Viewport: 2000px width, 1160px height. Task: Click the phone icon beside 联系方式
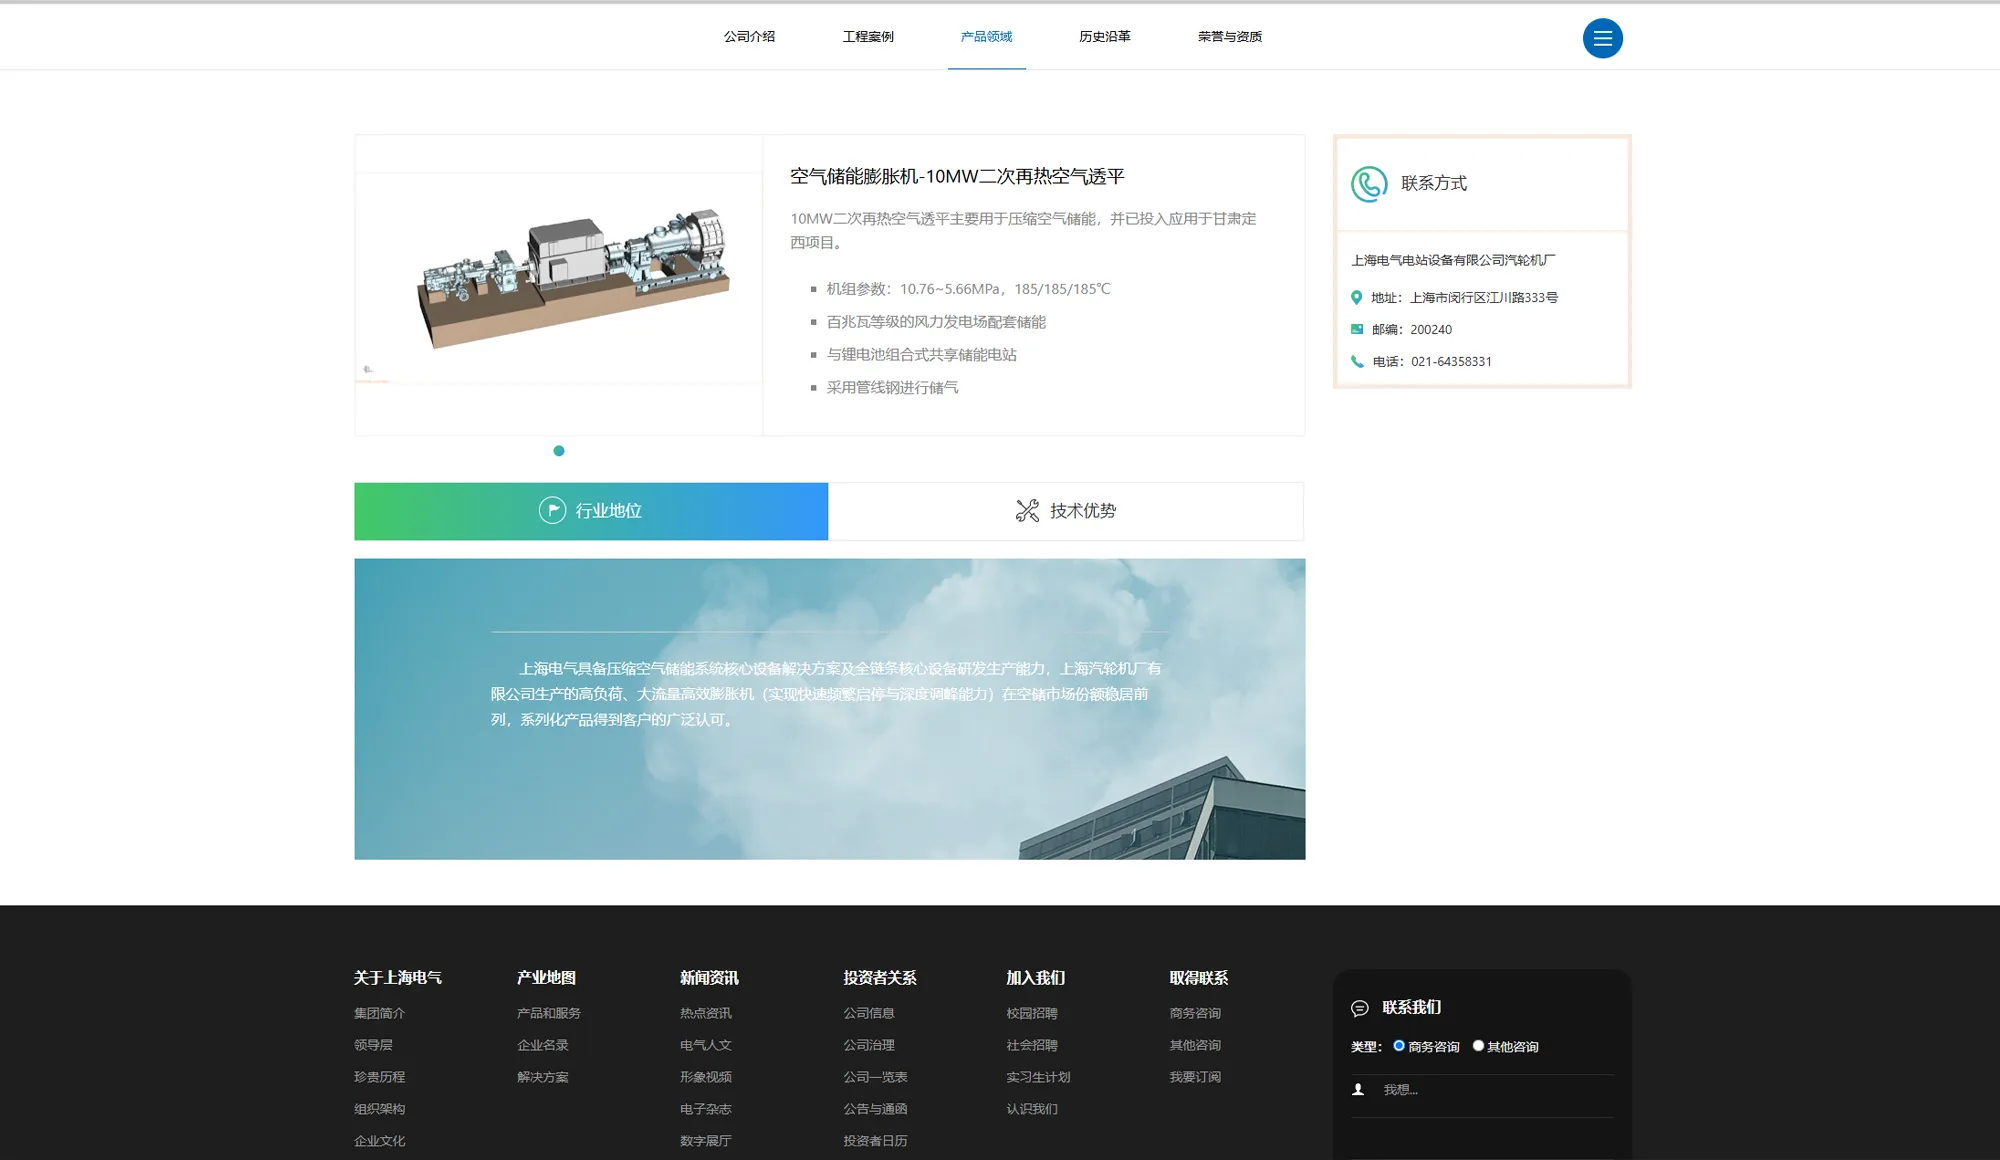tap(1369, 184)
